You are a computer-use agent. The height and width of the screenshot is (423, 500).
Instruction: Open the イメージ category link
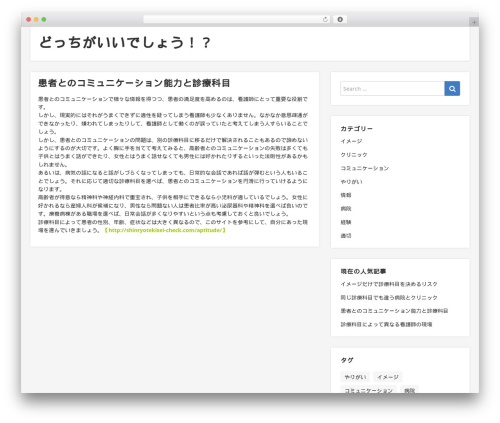351,141
